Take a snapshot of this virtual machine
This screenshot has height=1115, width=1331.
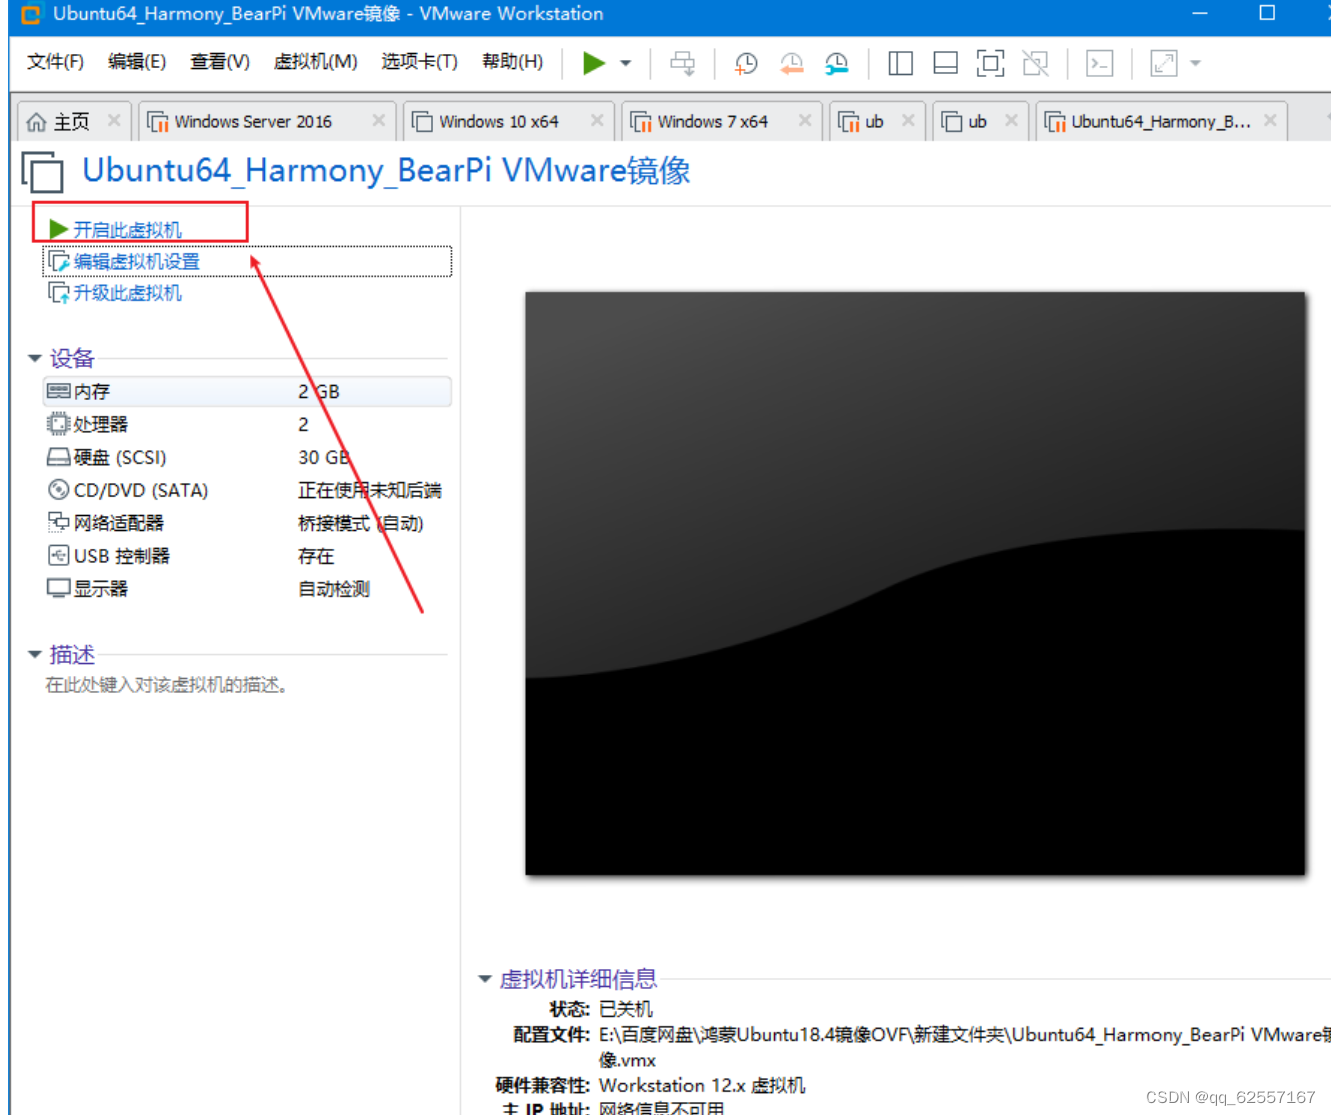746,63
